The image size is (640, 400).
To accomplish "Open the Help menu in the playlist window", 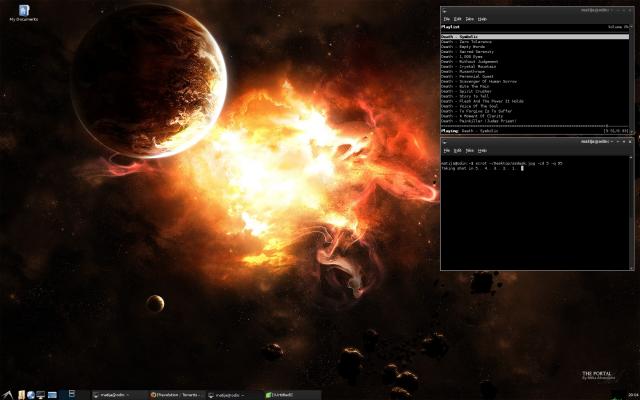I will point(482,19).
